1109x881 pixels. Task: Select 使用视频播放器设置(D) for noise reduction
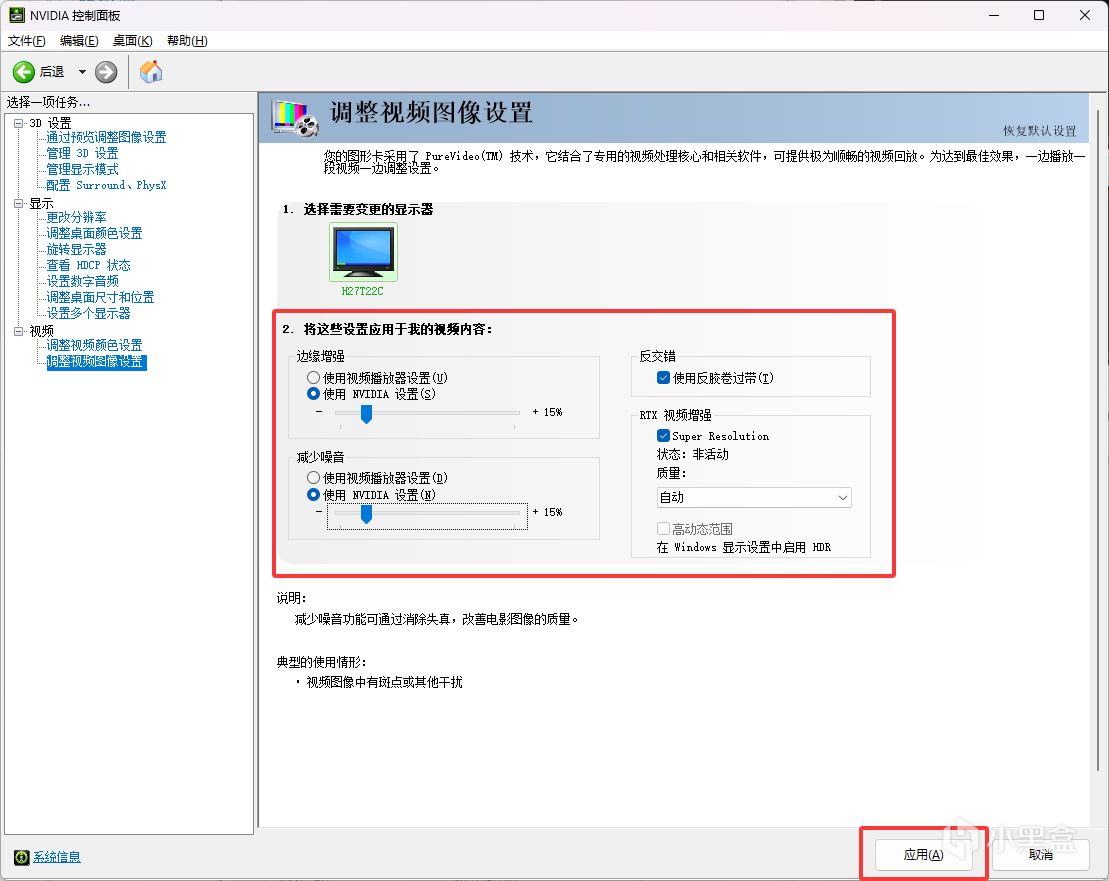coord(313,478)
